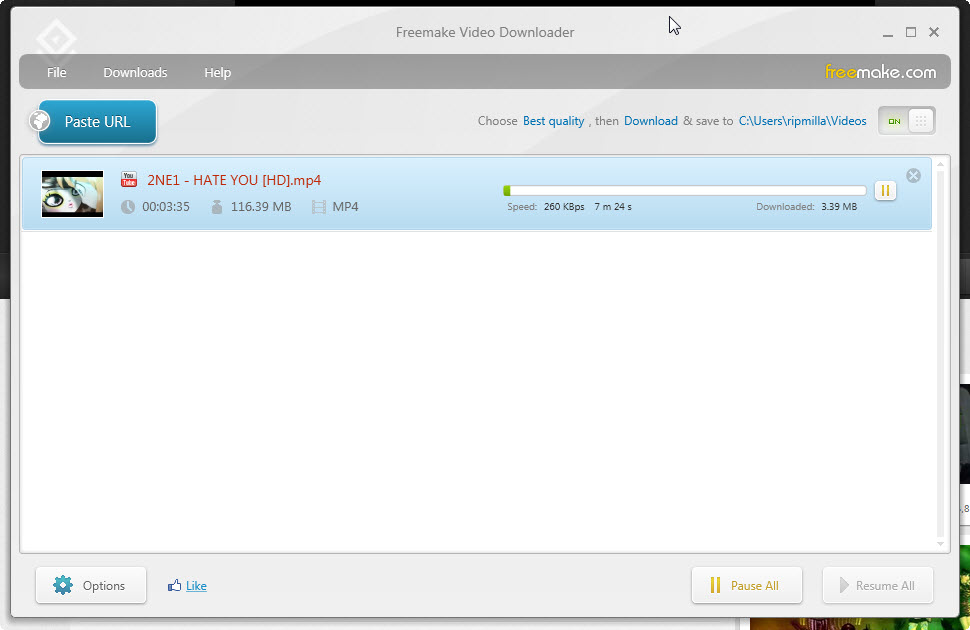Close the Freemake Video Downloader window

coord(934,32)
